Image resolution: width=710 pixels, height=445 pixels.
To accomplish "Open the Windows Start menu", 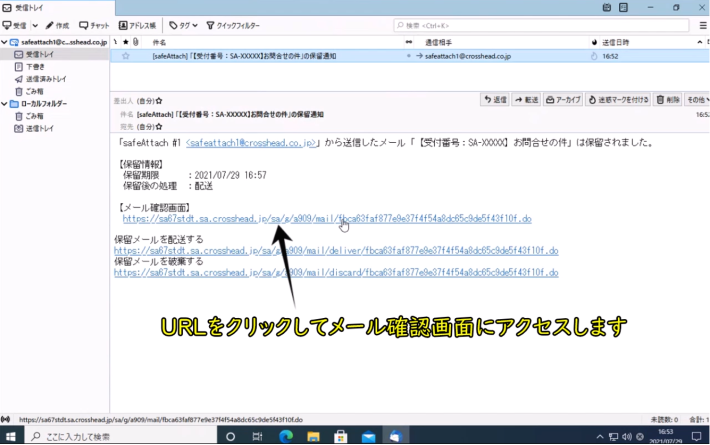I will click(x=10, y=436).
